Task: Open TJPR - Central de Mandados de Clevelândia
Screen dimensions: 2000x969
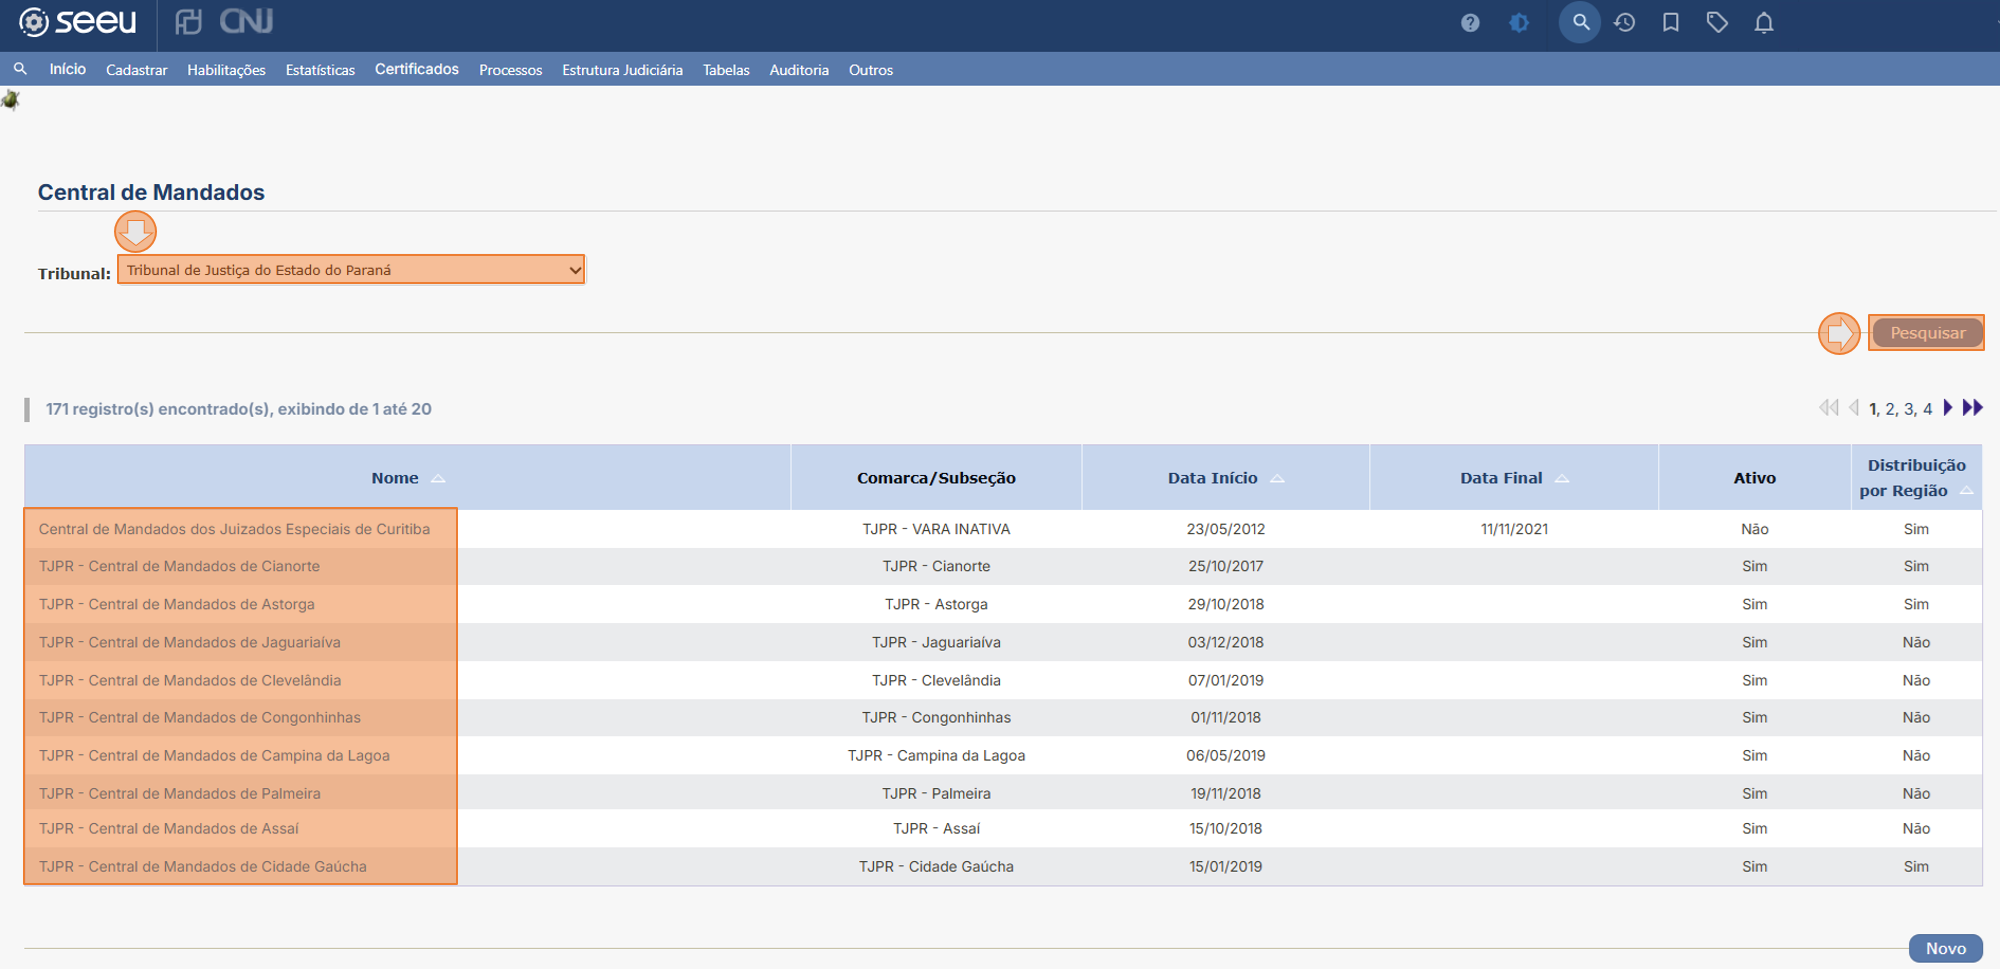Action: tap(189, 680)
